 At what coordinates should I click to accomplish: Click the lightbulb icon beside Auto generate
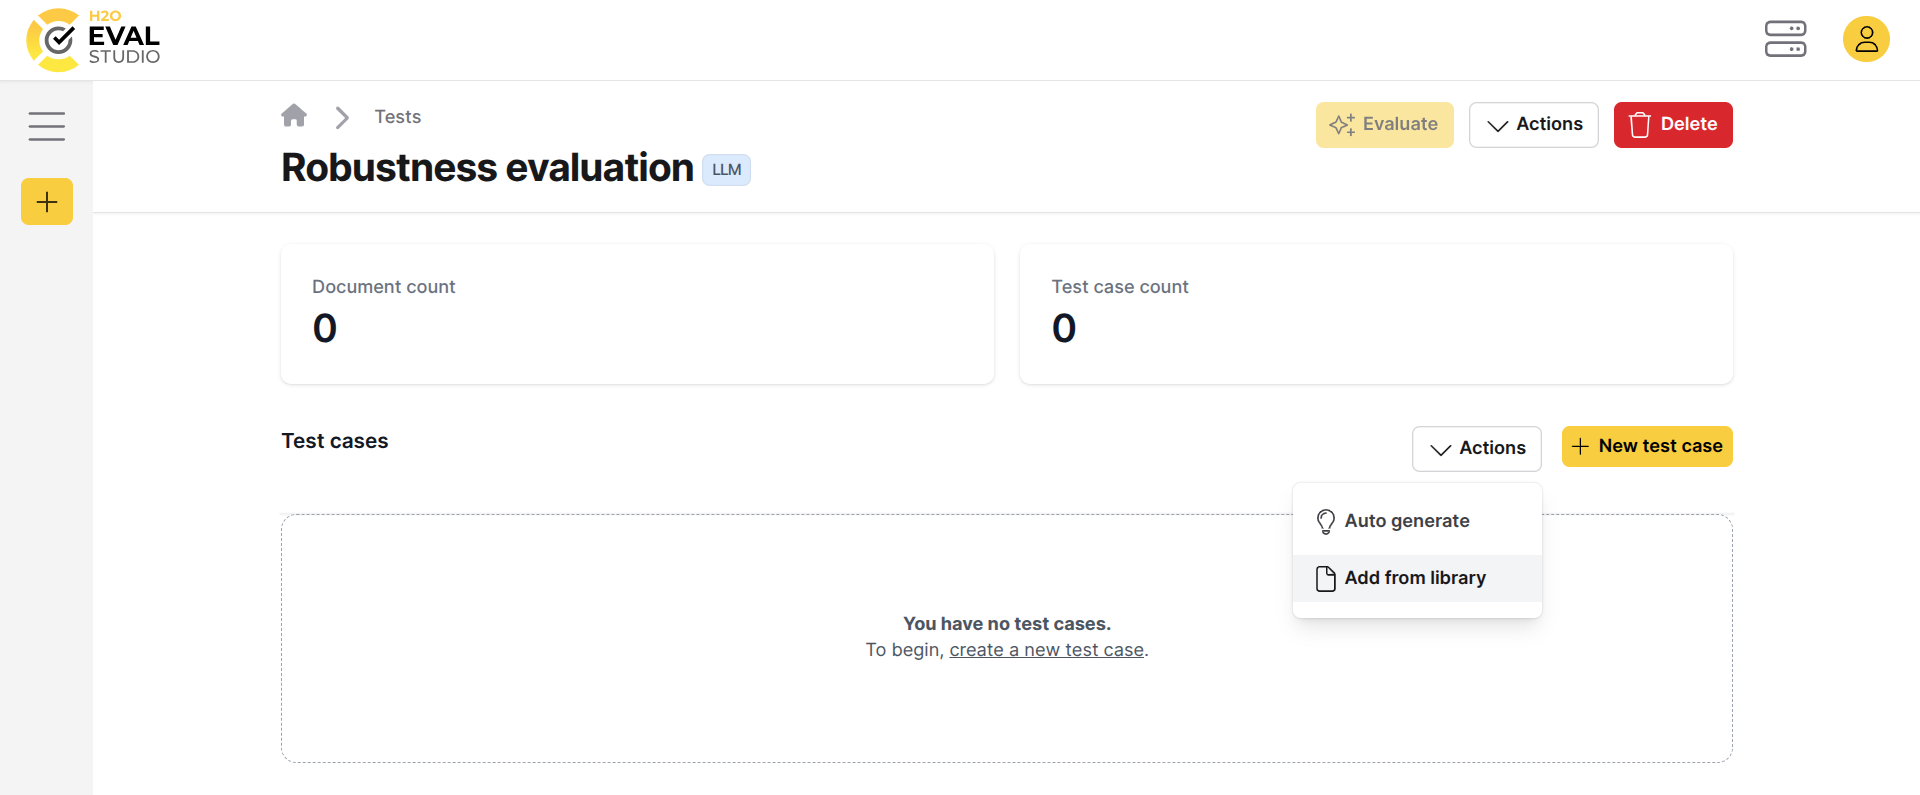[x=1326, y=521]
